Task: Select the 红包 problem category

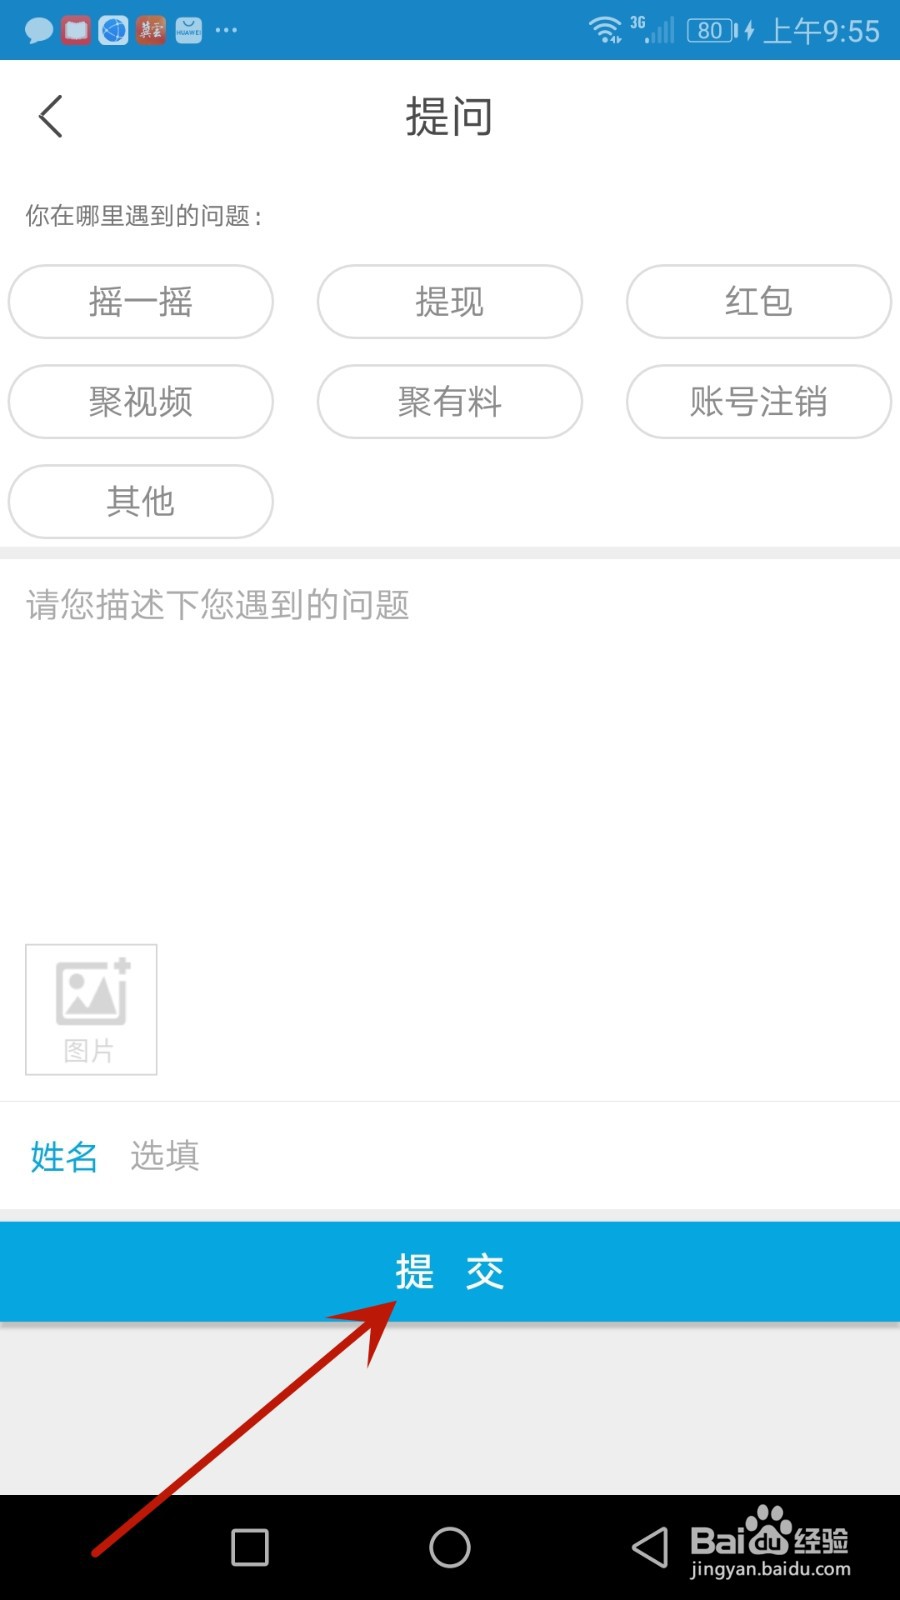Action: (759, 301)
